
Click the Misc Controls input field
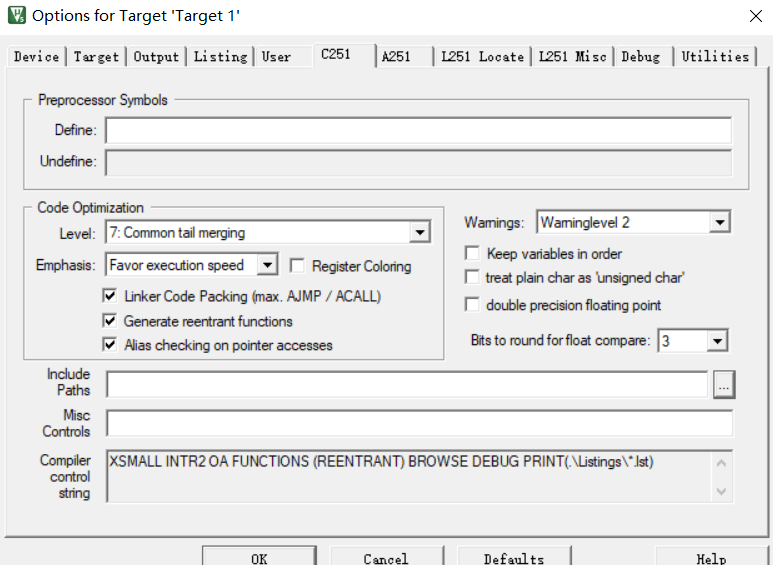coord(419,424)
